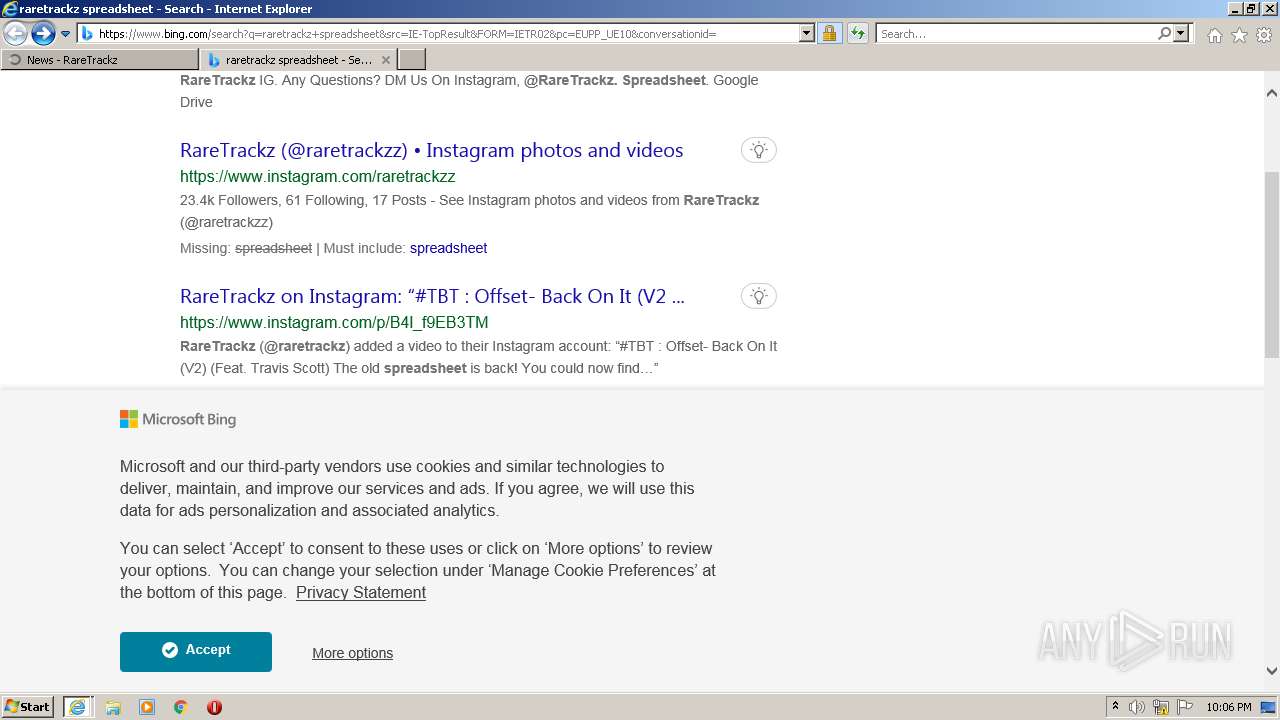The height and width of the screenshot is (720, 1280).
Task: Click the Must include spreadsheet link
Action: point(448,248)
